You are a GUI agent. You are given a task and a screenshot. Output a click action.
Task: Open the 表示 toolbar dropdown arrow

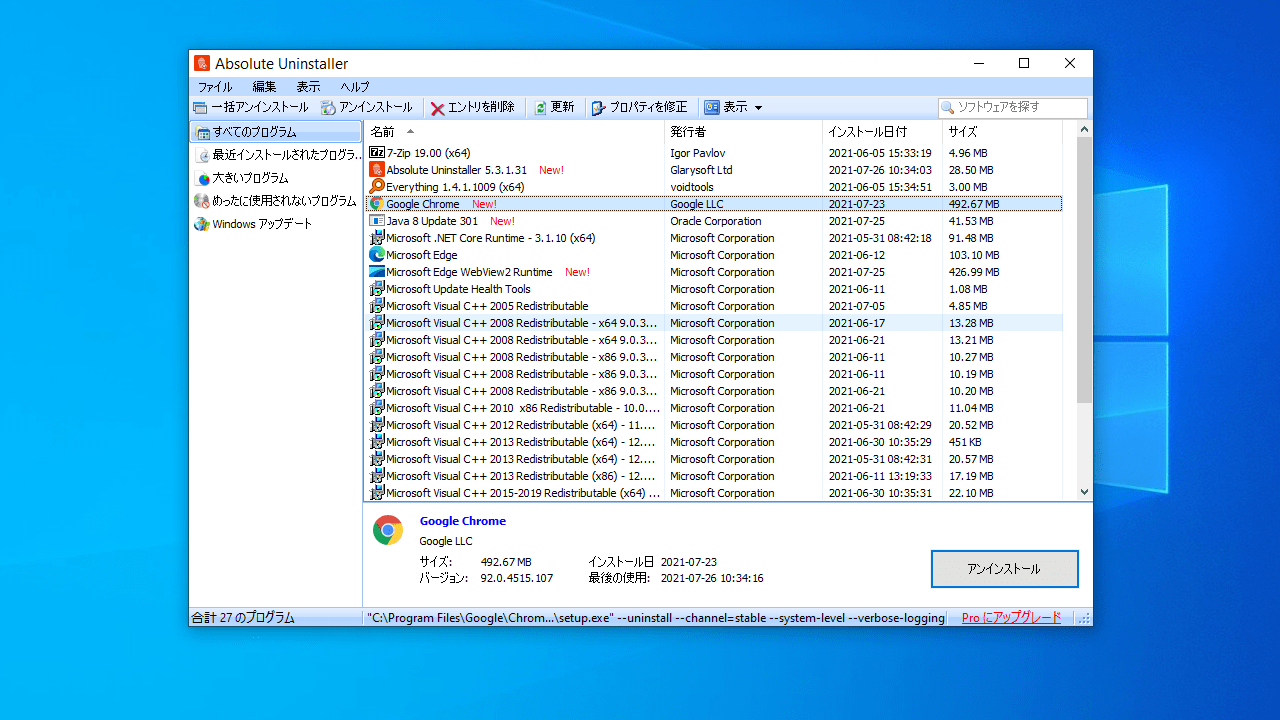pyautogui.click(x=758, y=107)
